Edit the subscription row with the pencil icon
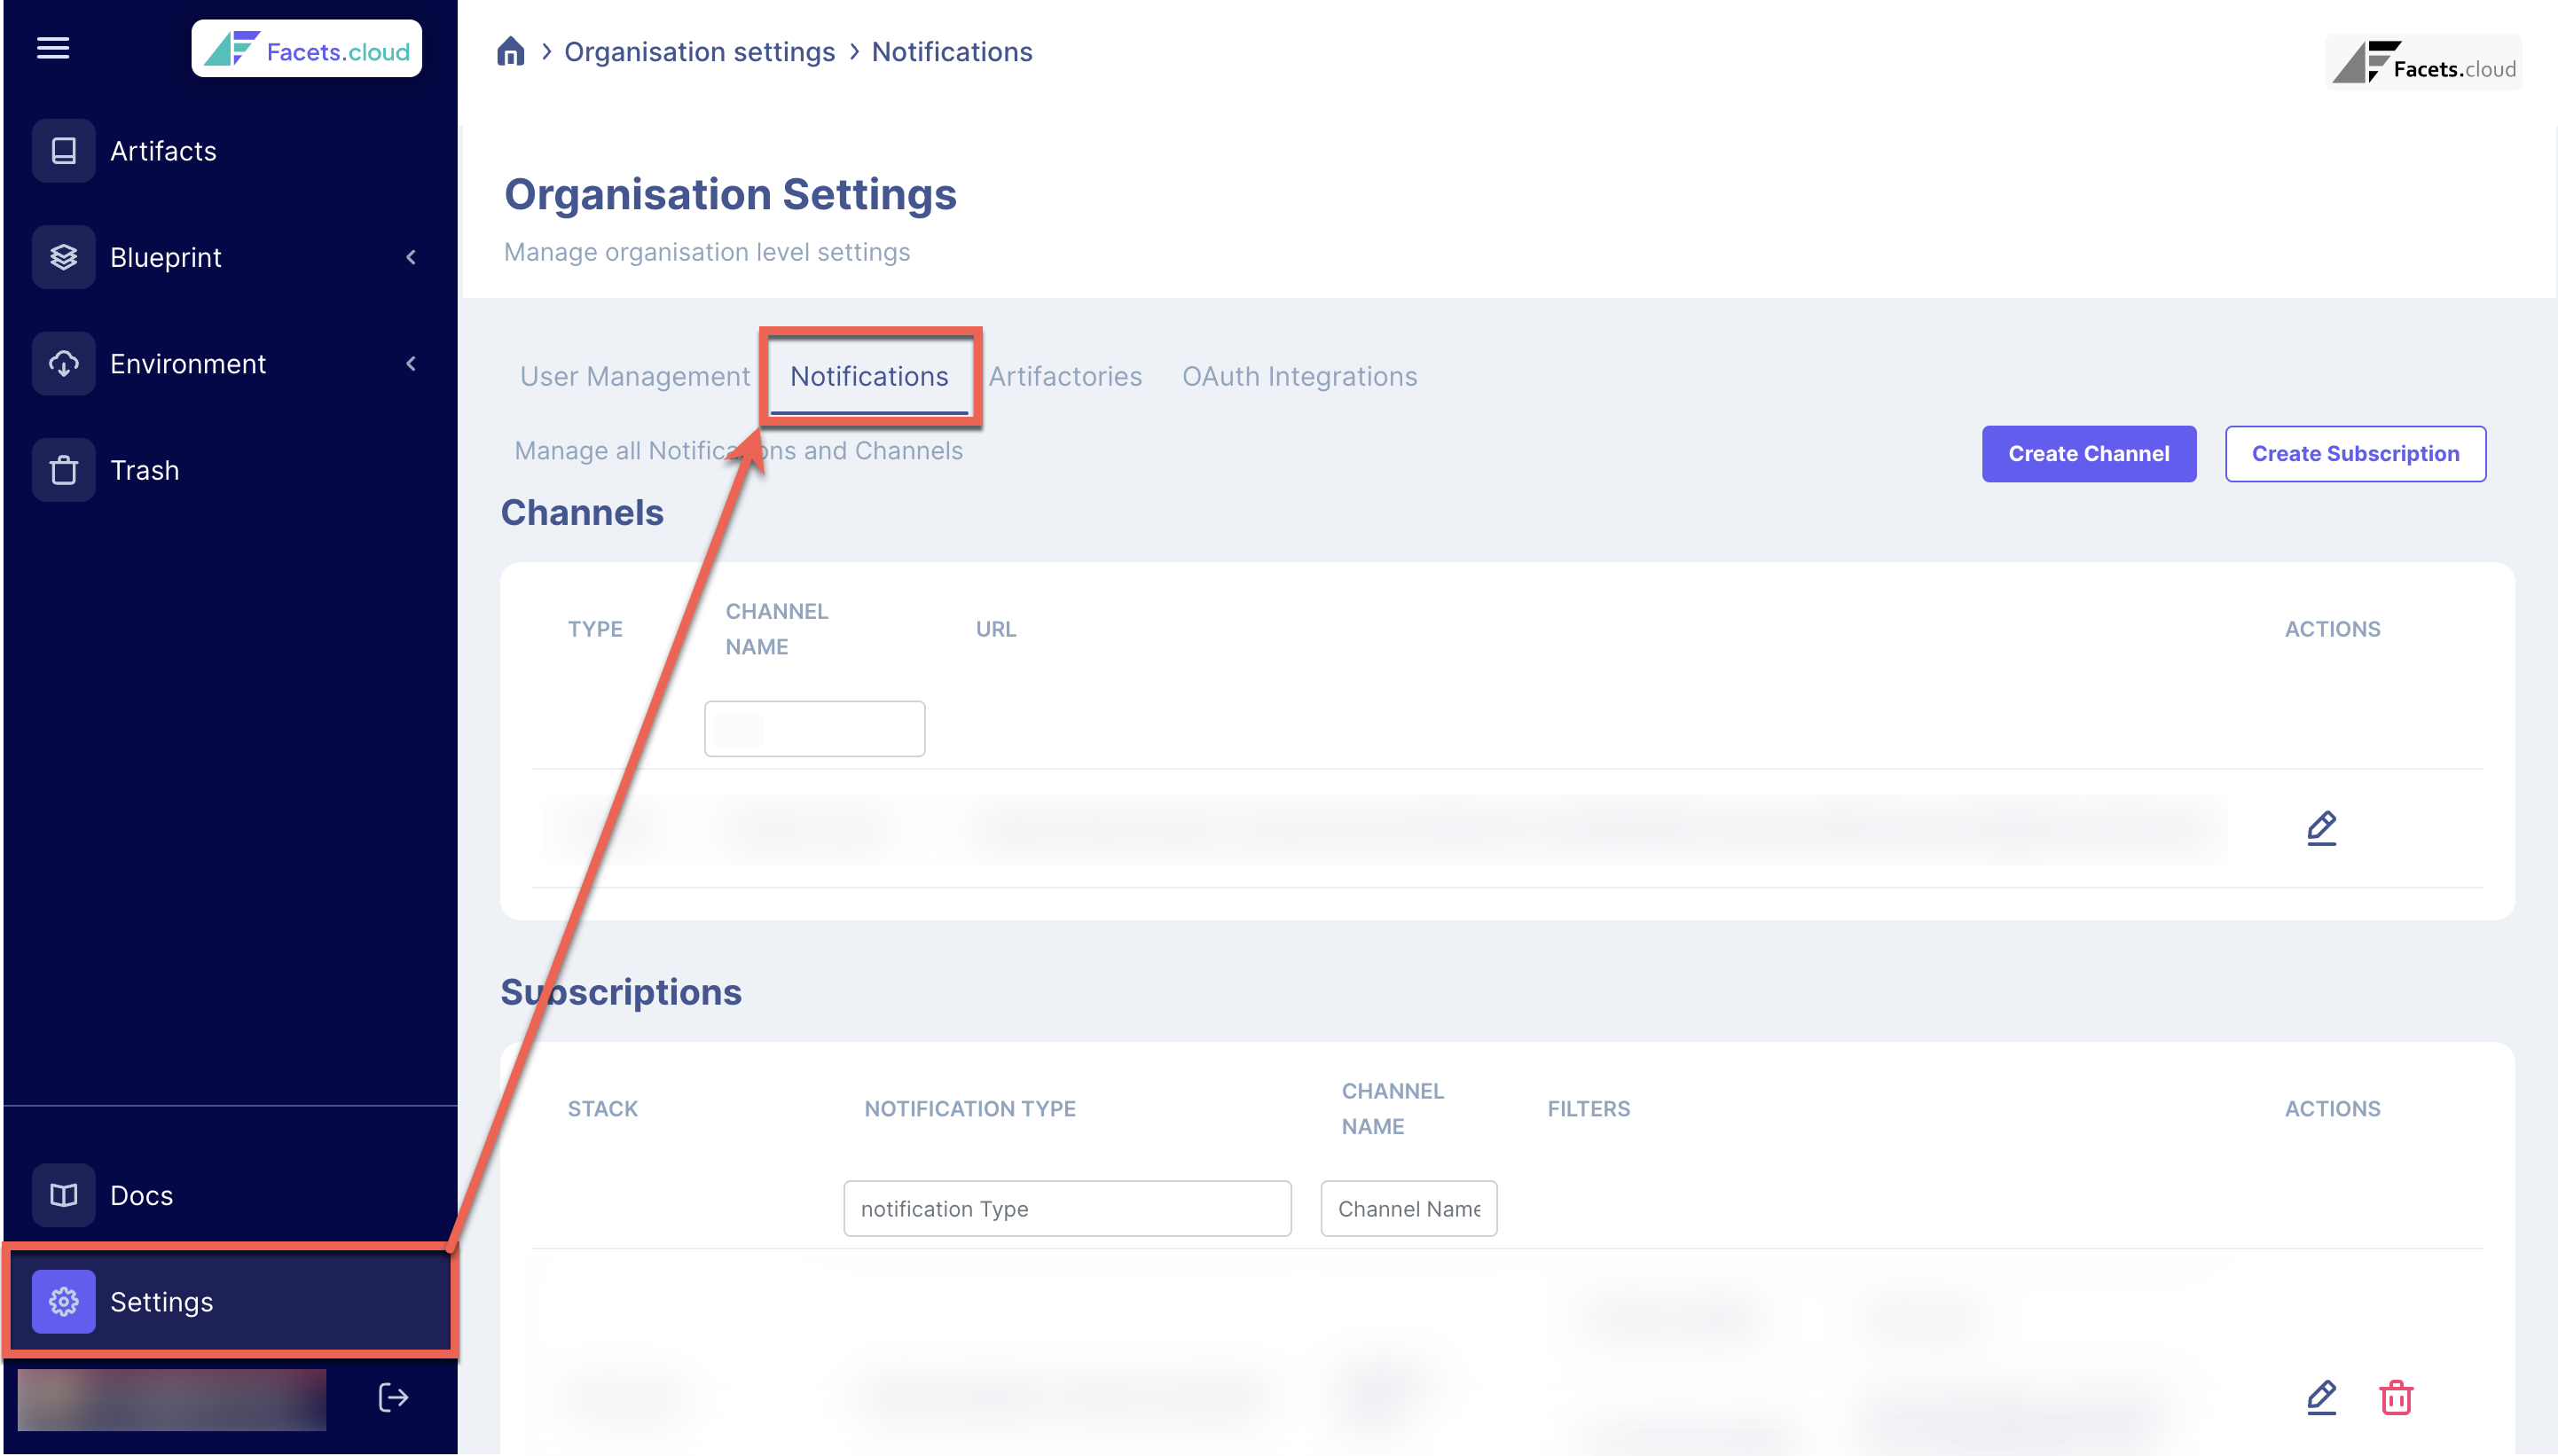Screen dimensions: 2558x1456 (x=2321, y=1397)
